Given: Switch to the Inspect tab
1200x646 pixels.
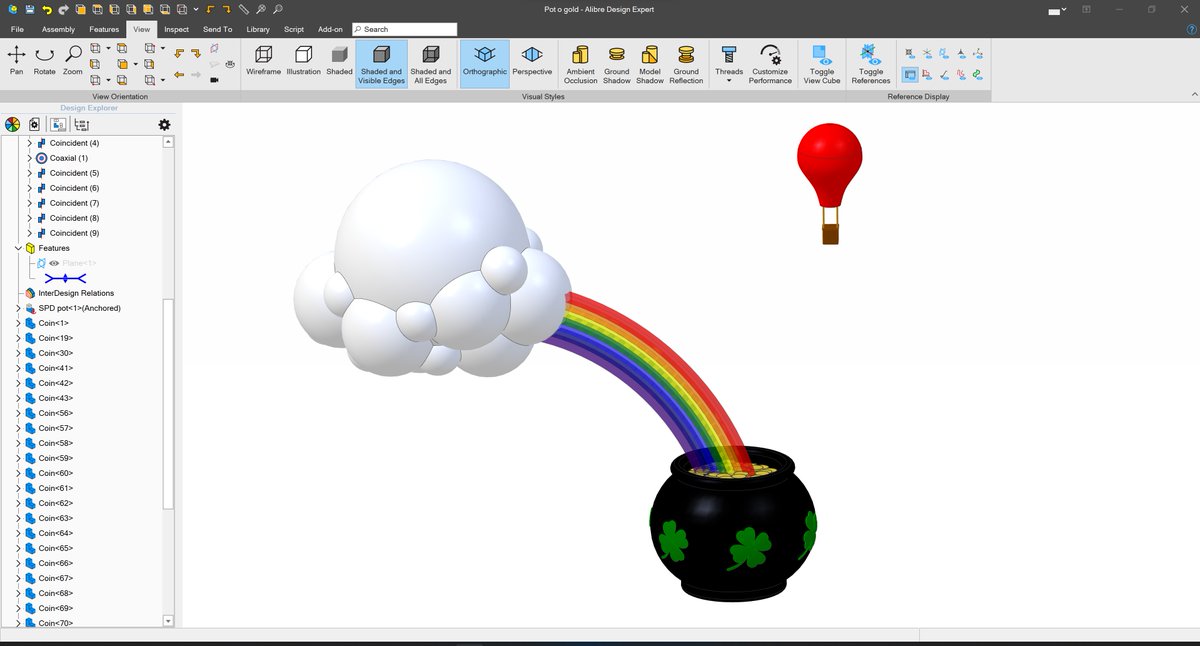Looking at the screenshot, I should coord(176,29).
